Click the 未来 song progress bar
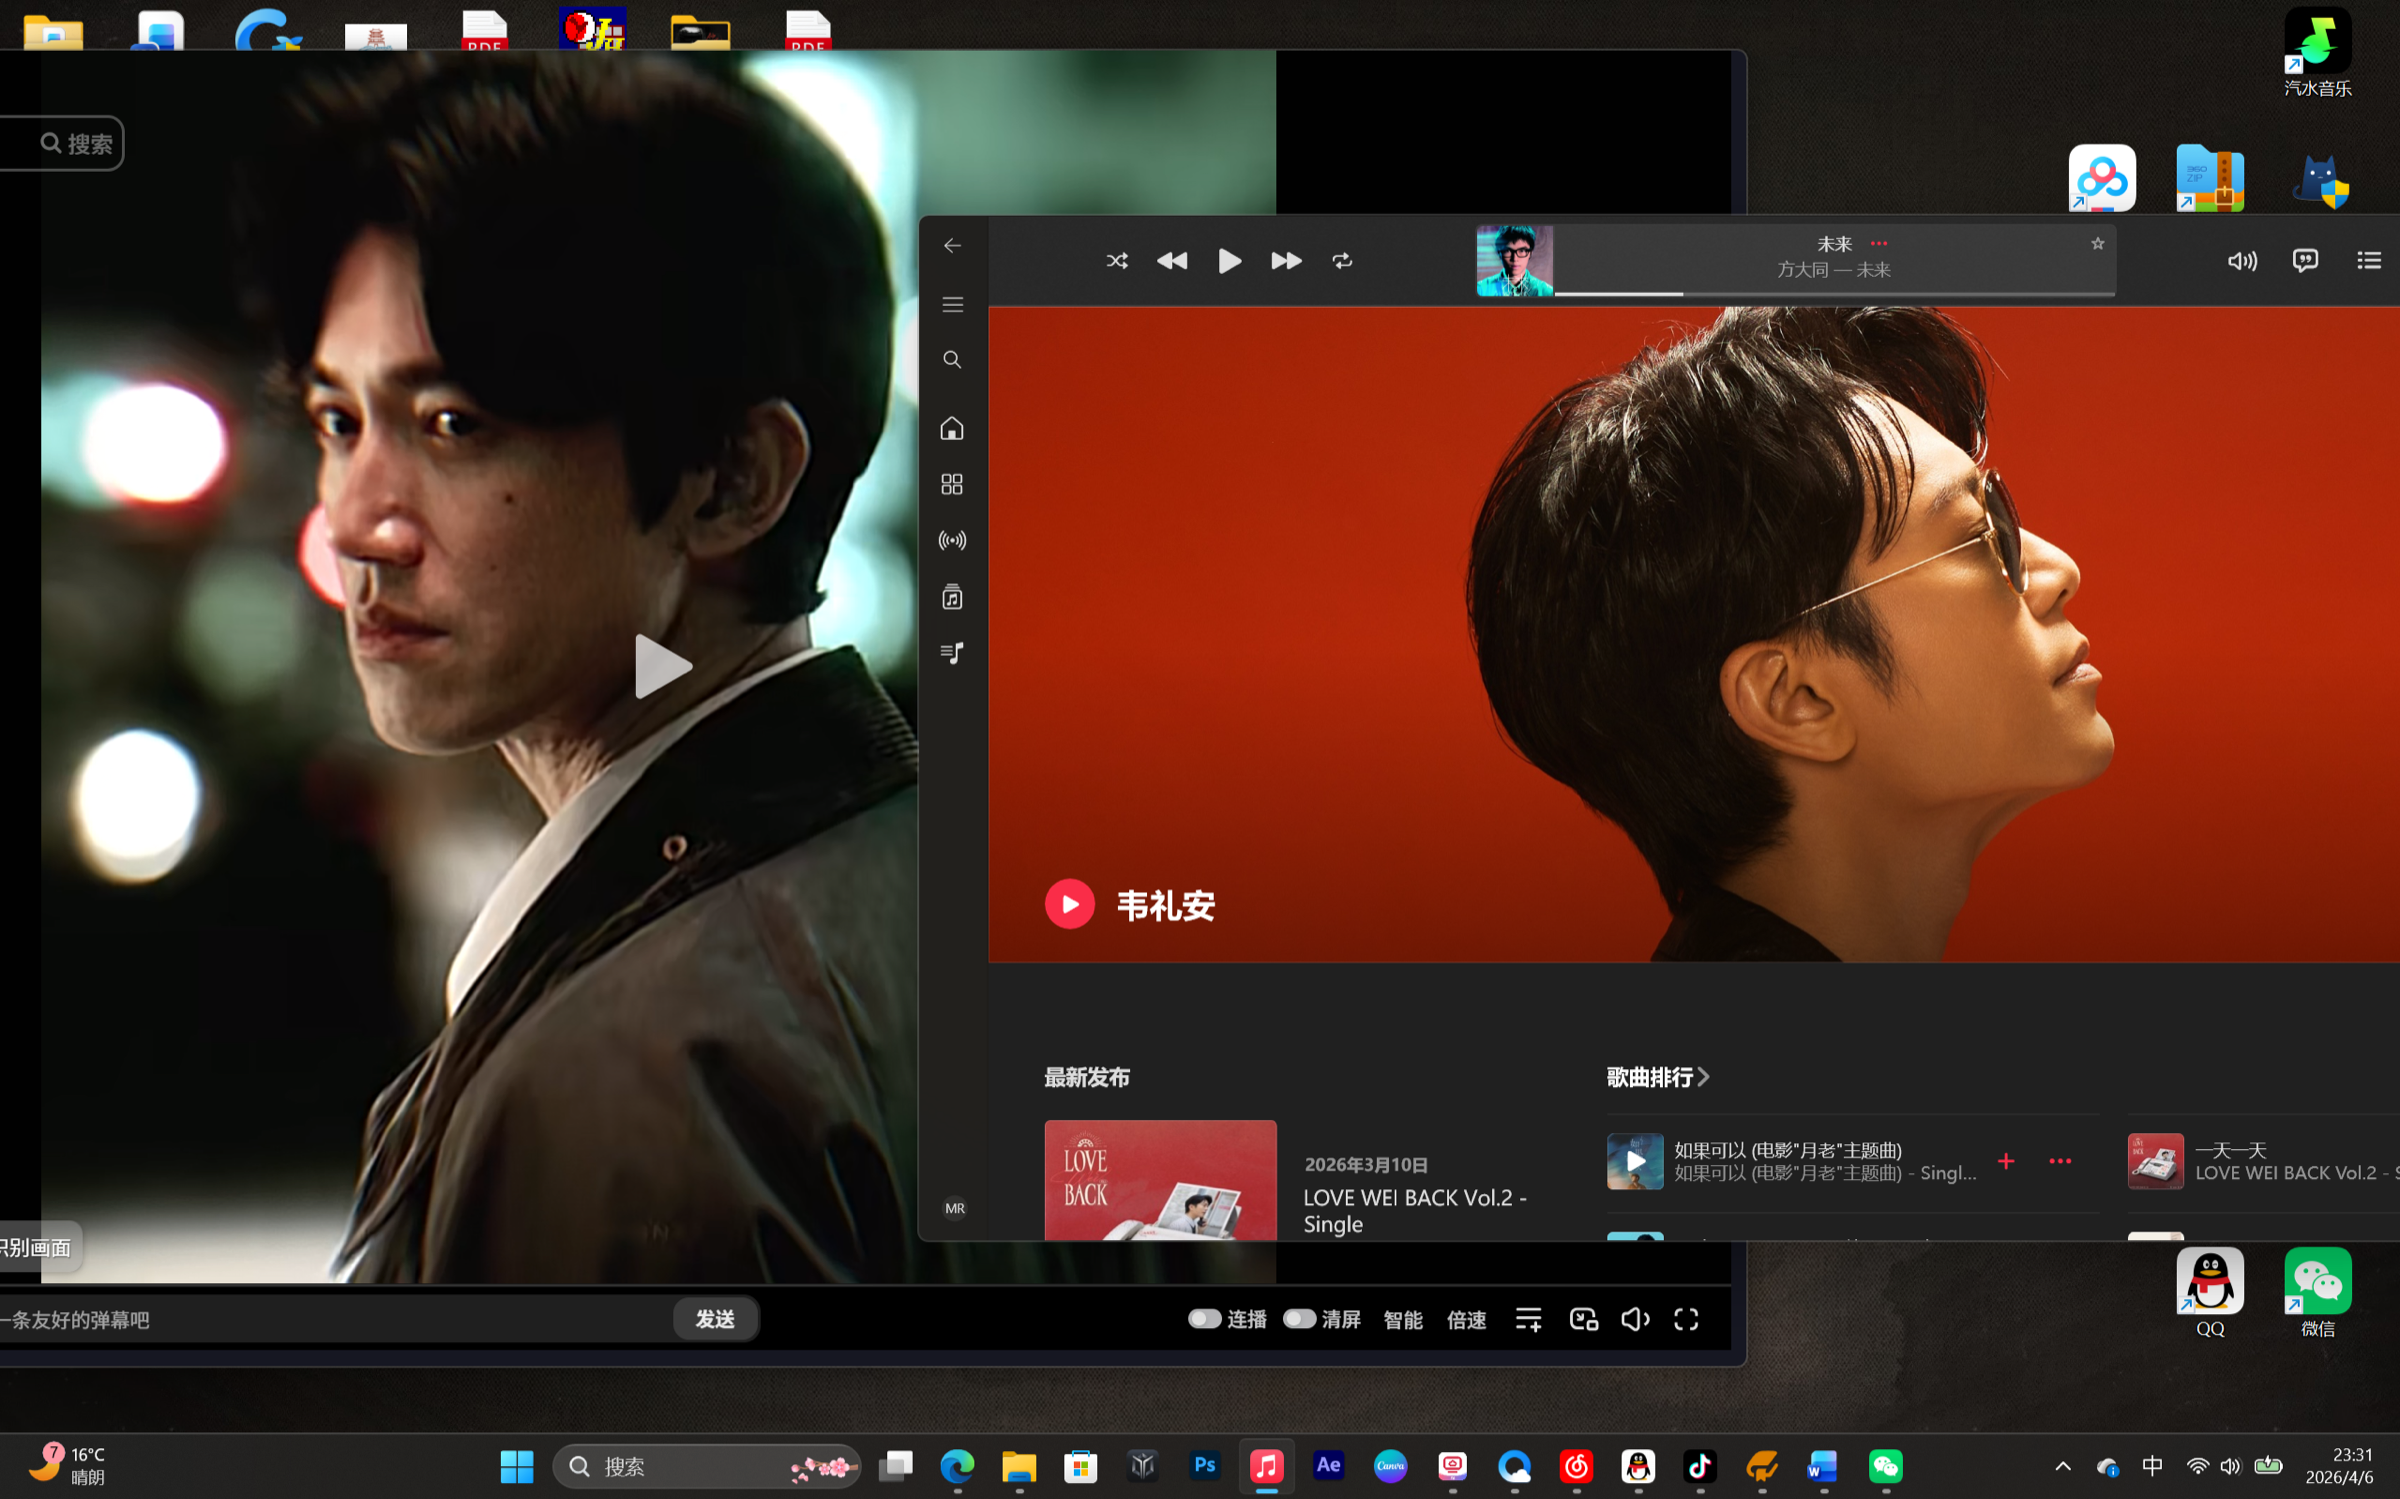 1834,294
